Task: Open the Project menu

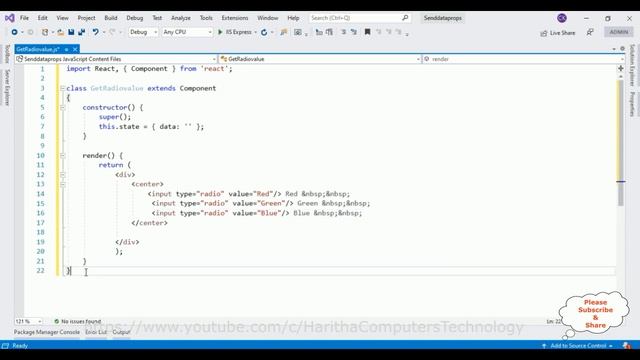Action: [86, 18]
